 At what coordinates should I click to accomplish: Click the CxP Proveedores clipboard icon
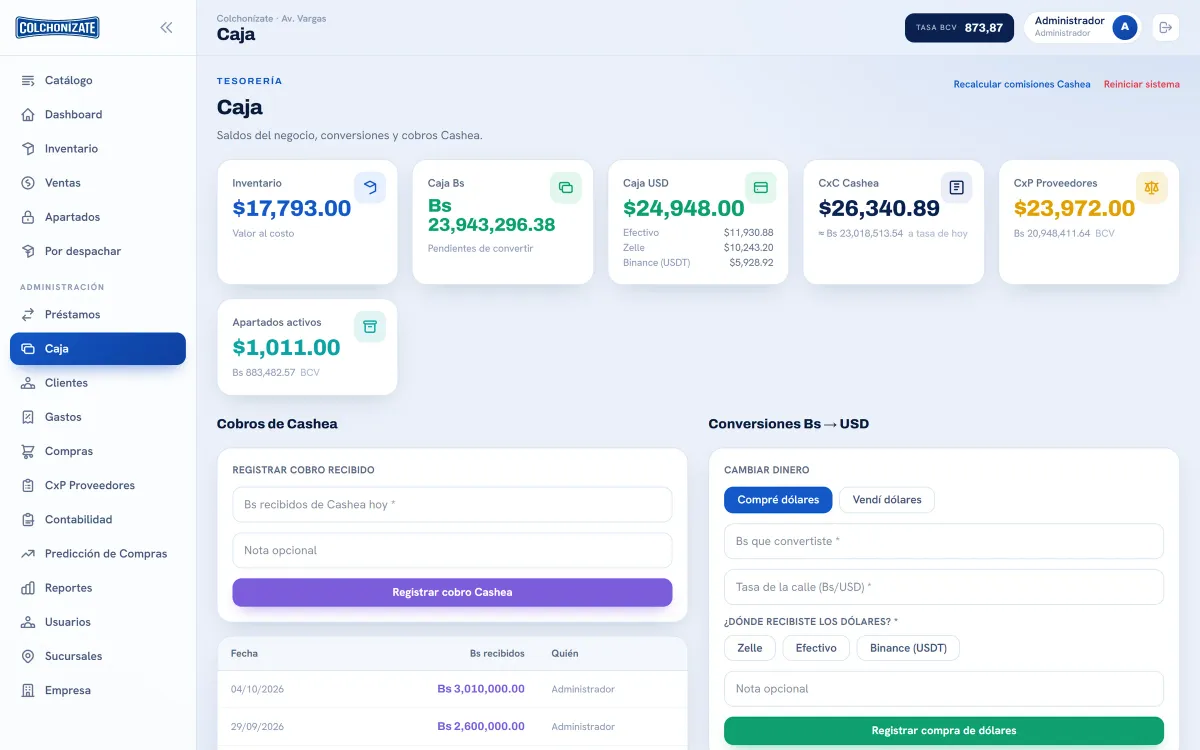point(28,485)
